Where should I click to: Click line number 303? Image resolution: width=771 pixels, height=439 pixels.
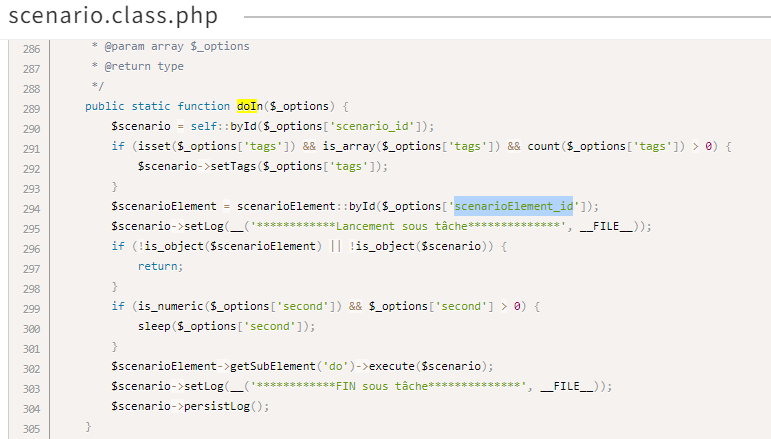coord(31,389)
